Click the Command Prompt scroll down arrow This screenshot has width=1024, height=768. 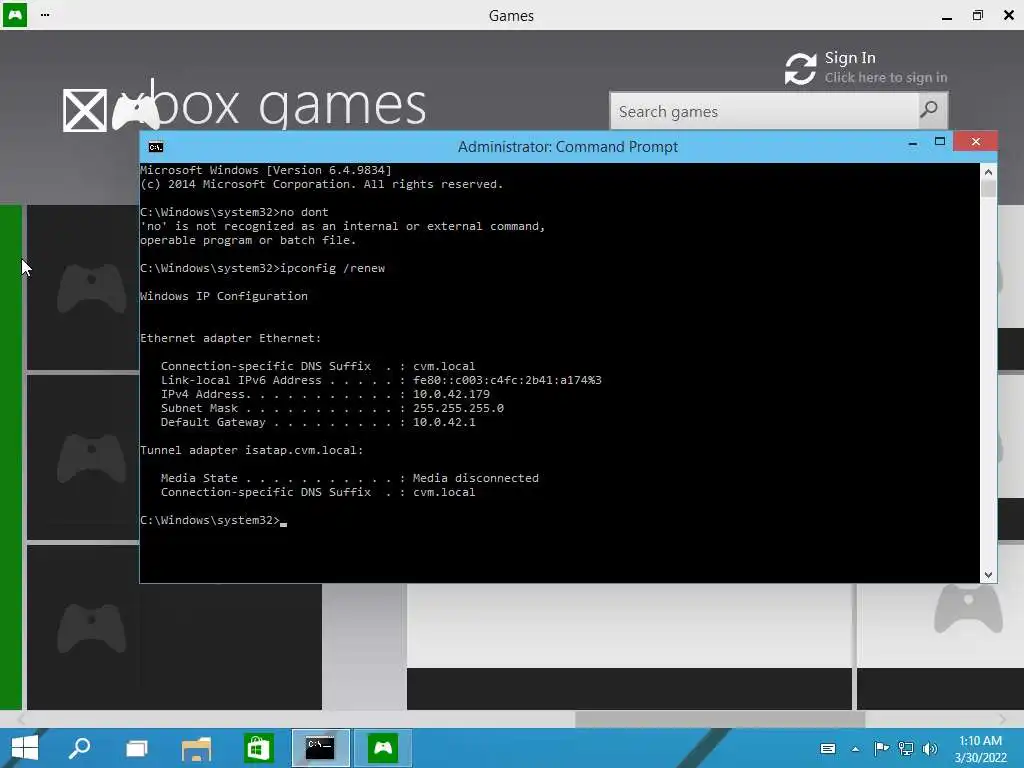point(988,575)
